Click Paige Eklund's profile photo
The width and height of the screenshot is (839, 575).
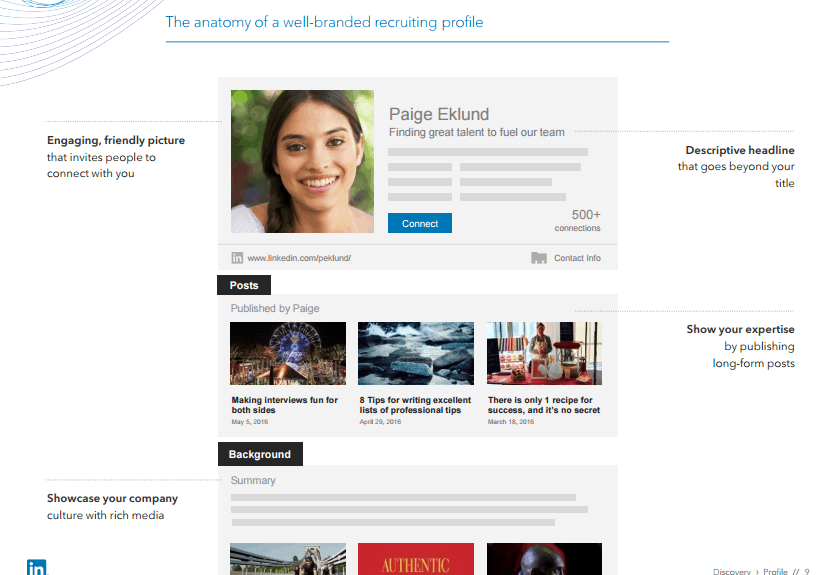point(303,162)
